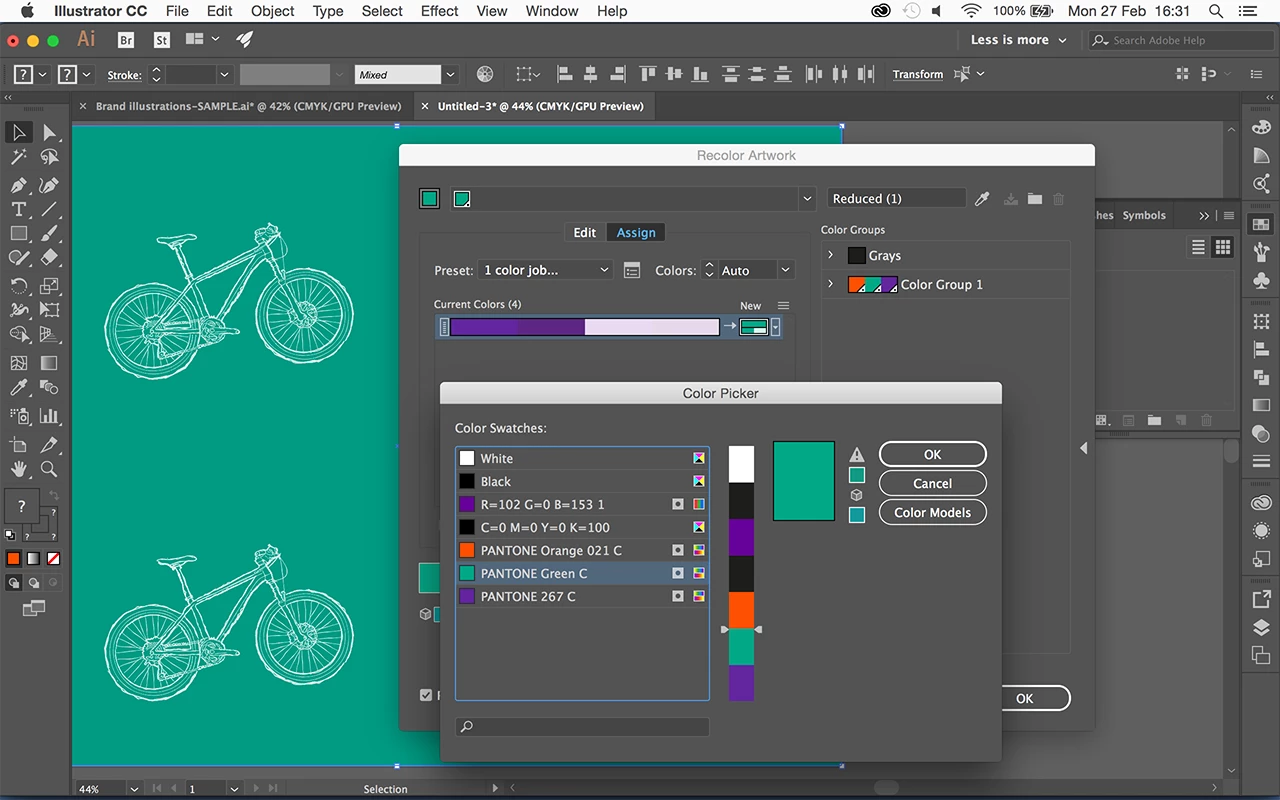Select the Magic Wand tool
1280x800 pixels.
[18, 158]
